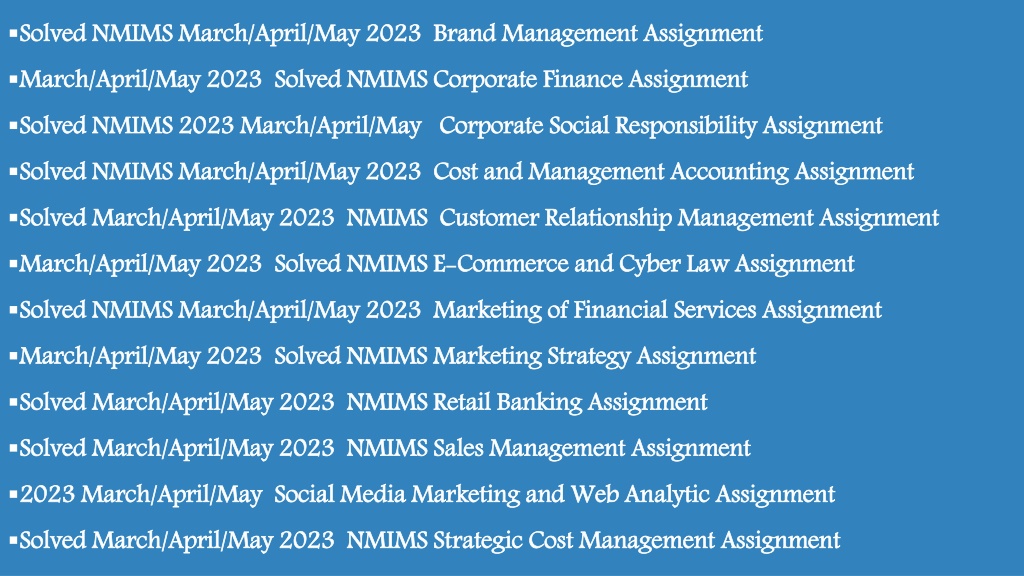Click the bullet before the Strategic Cost Management line
Viewport: 1024px width, 576px height.
pos(13,539)
